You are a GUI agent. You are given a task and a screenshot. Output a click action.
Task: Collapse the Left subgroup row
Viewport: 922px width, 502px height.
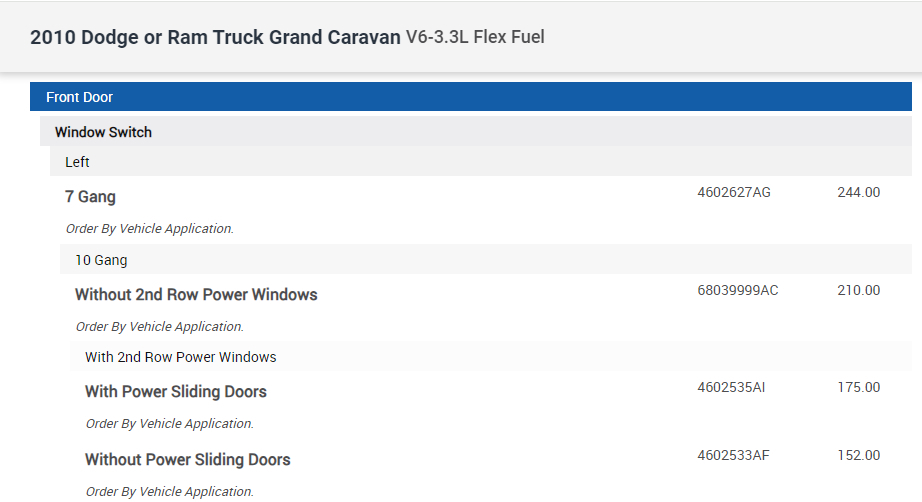click(x=78, y=161)
